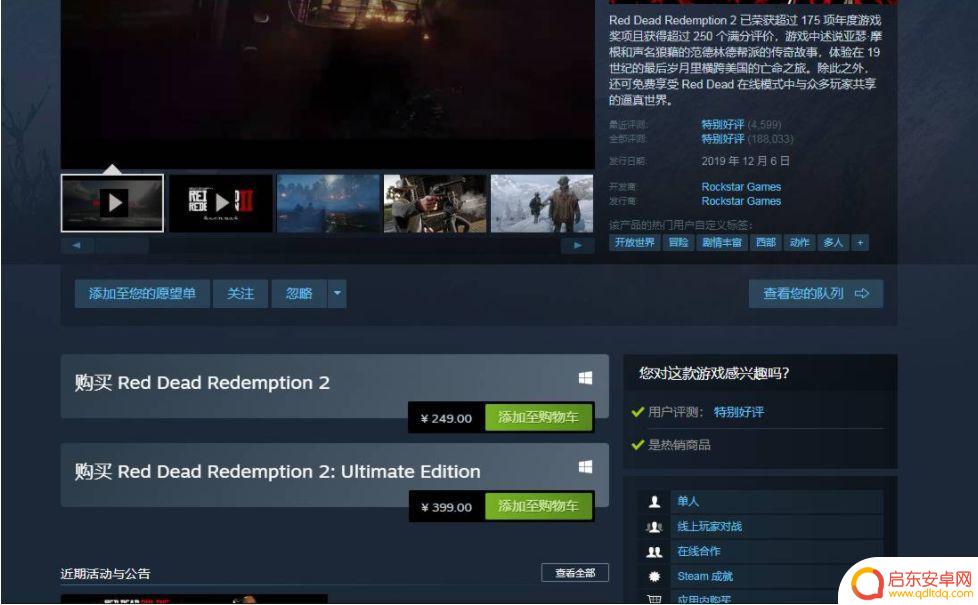978x605 pixels.
Task: Click 查看全部 view all announcements button
Action: coord(575,573)
